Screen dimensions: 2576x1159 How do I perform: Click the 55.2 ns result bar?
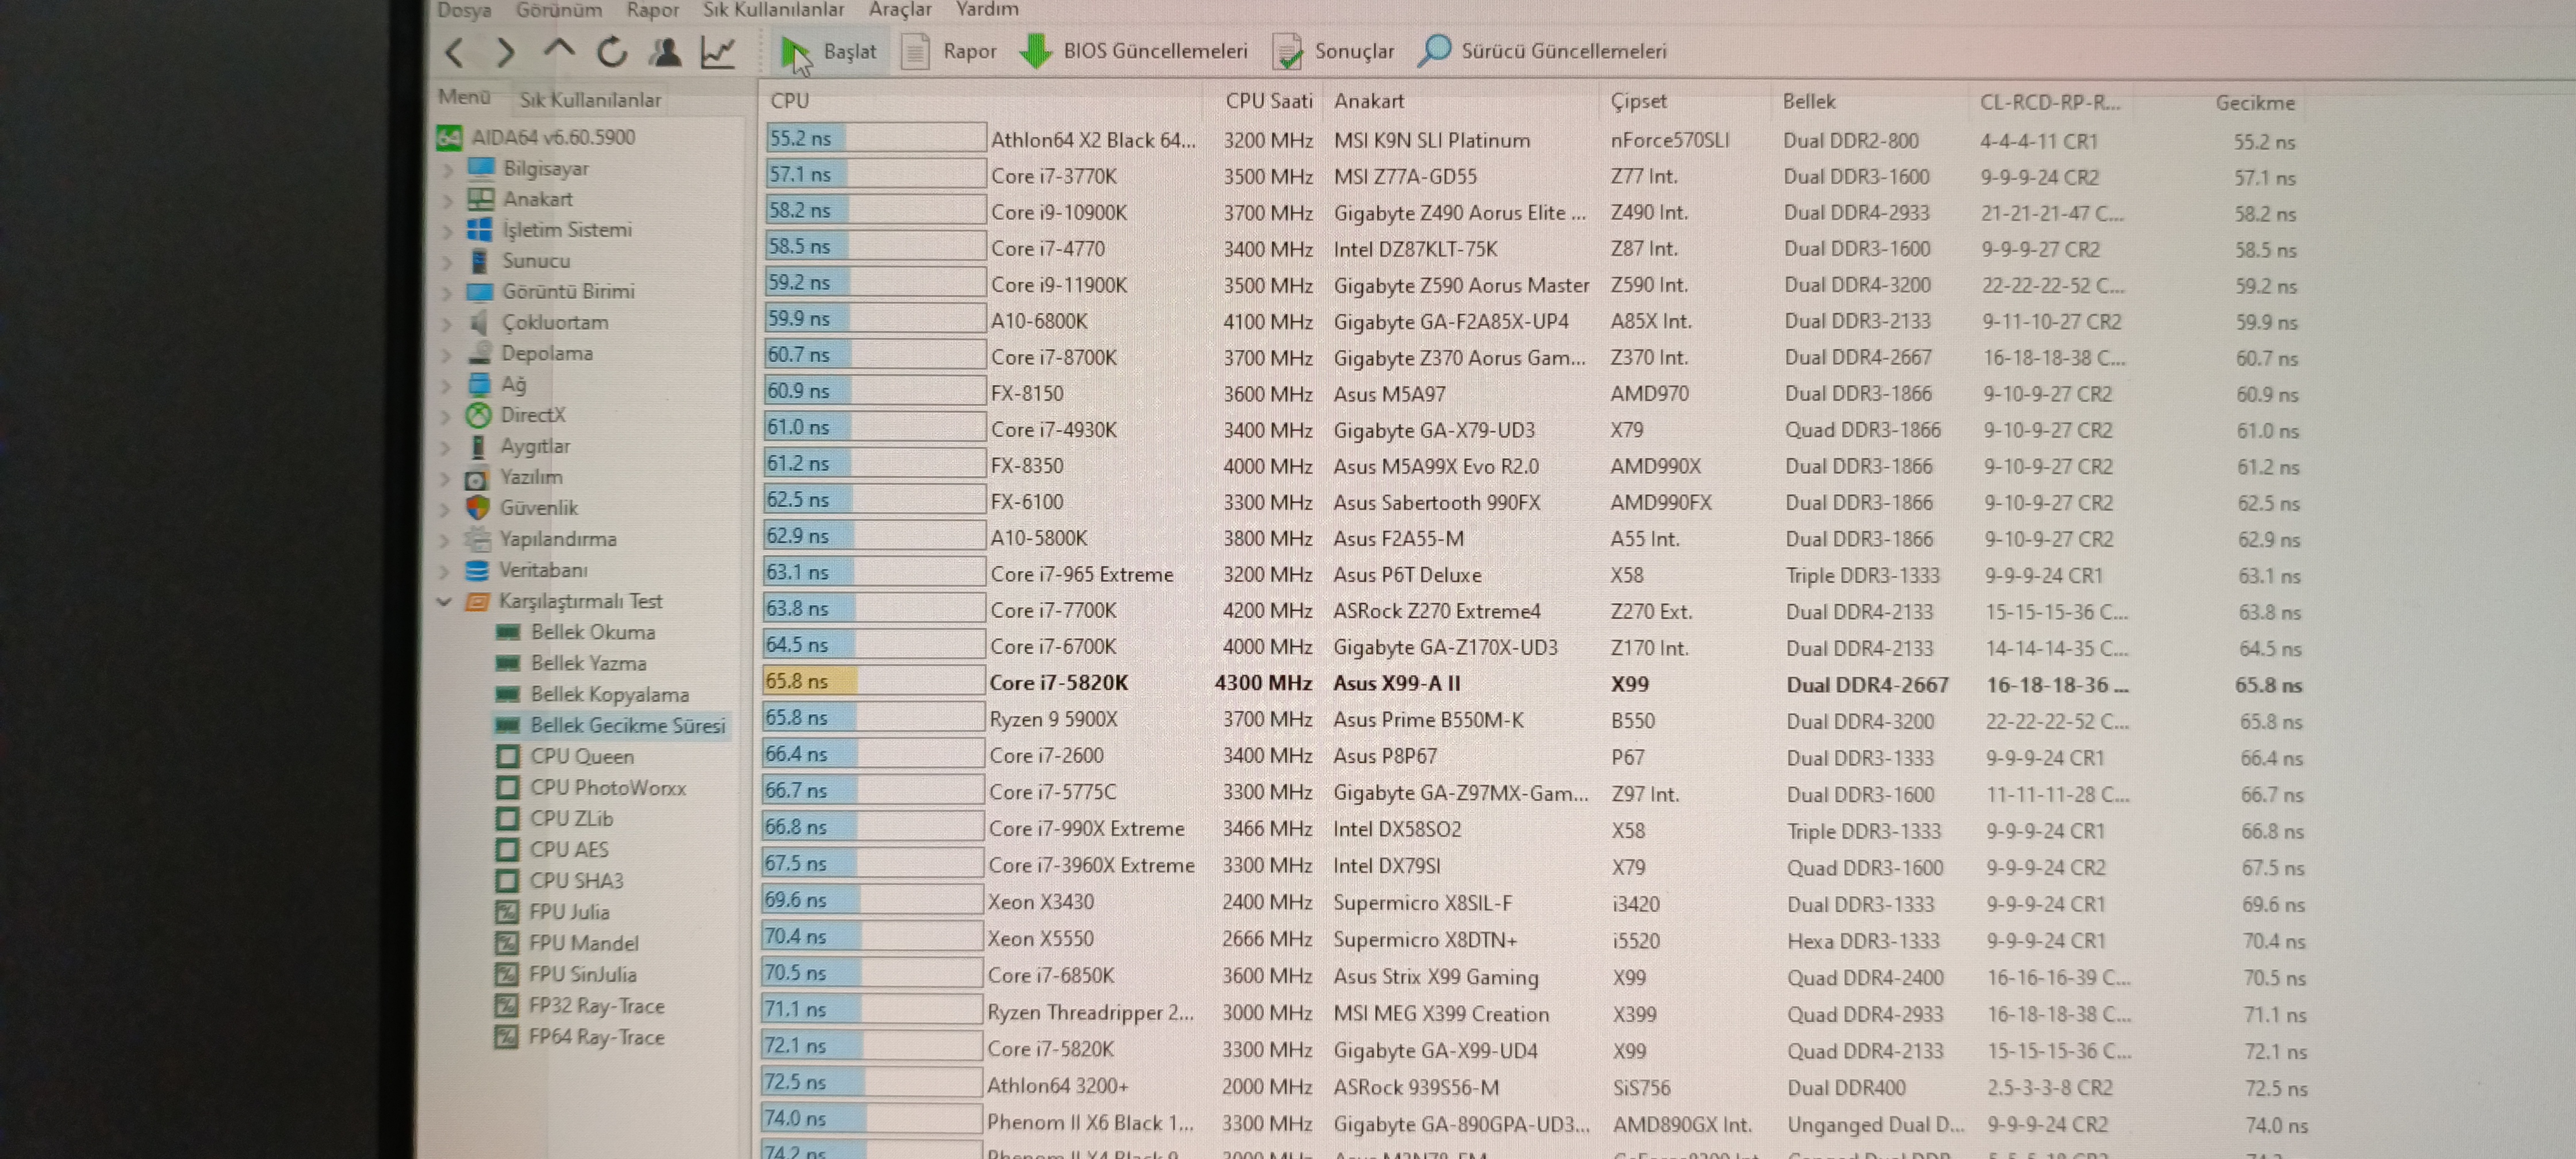tap(806, 138)
